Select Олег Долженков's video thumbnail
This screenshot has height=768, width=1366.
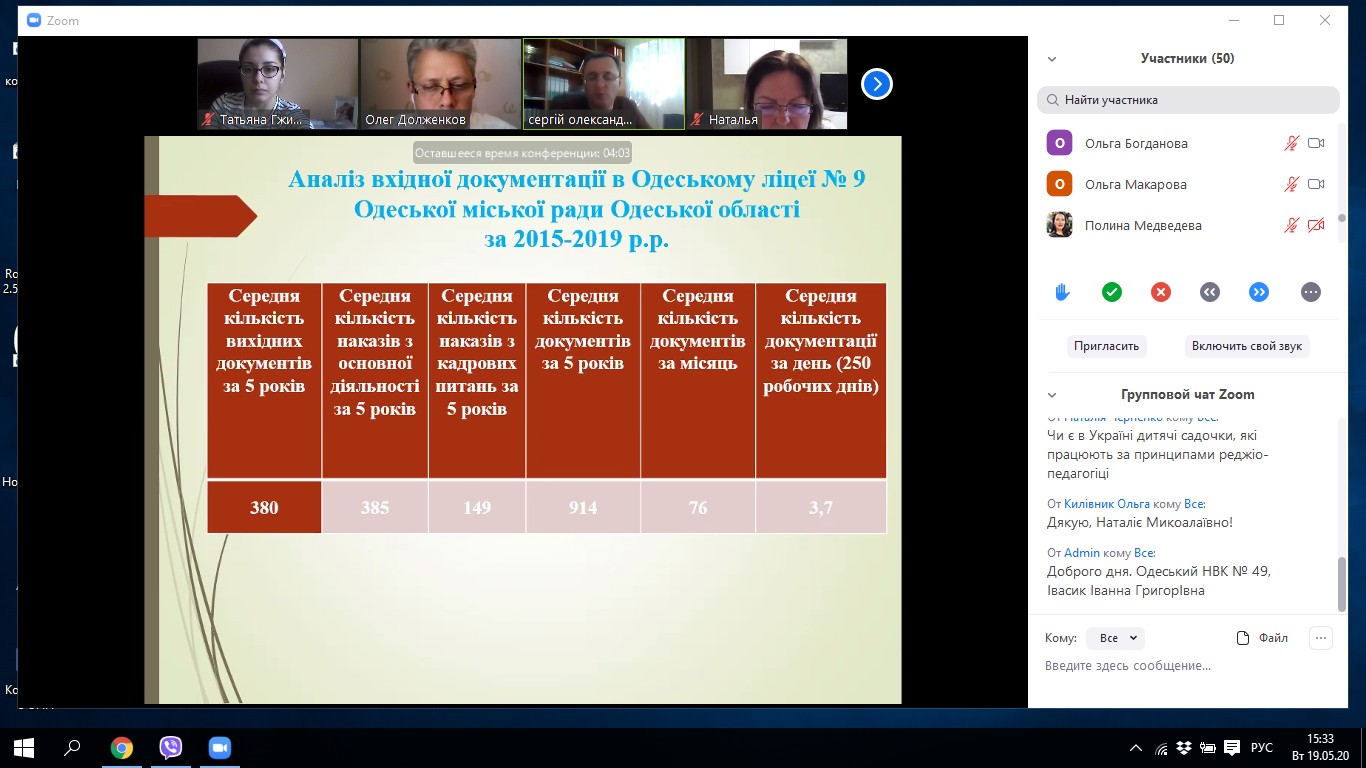tap(440, 84)
